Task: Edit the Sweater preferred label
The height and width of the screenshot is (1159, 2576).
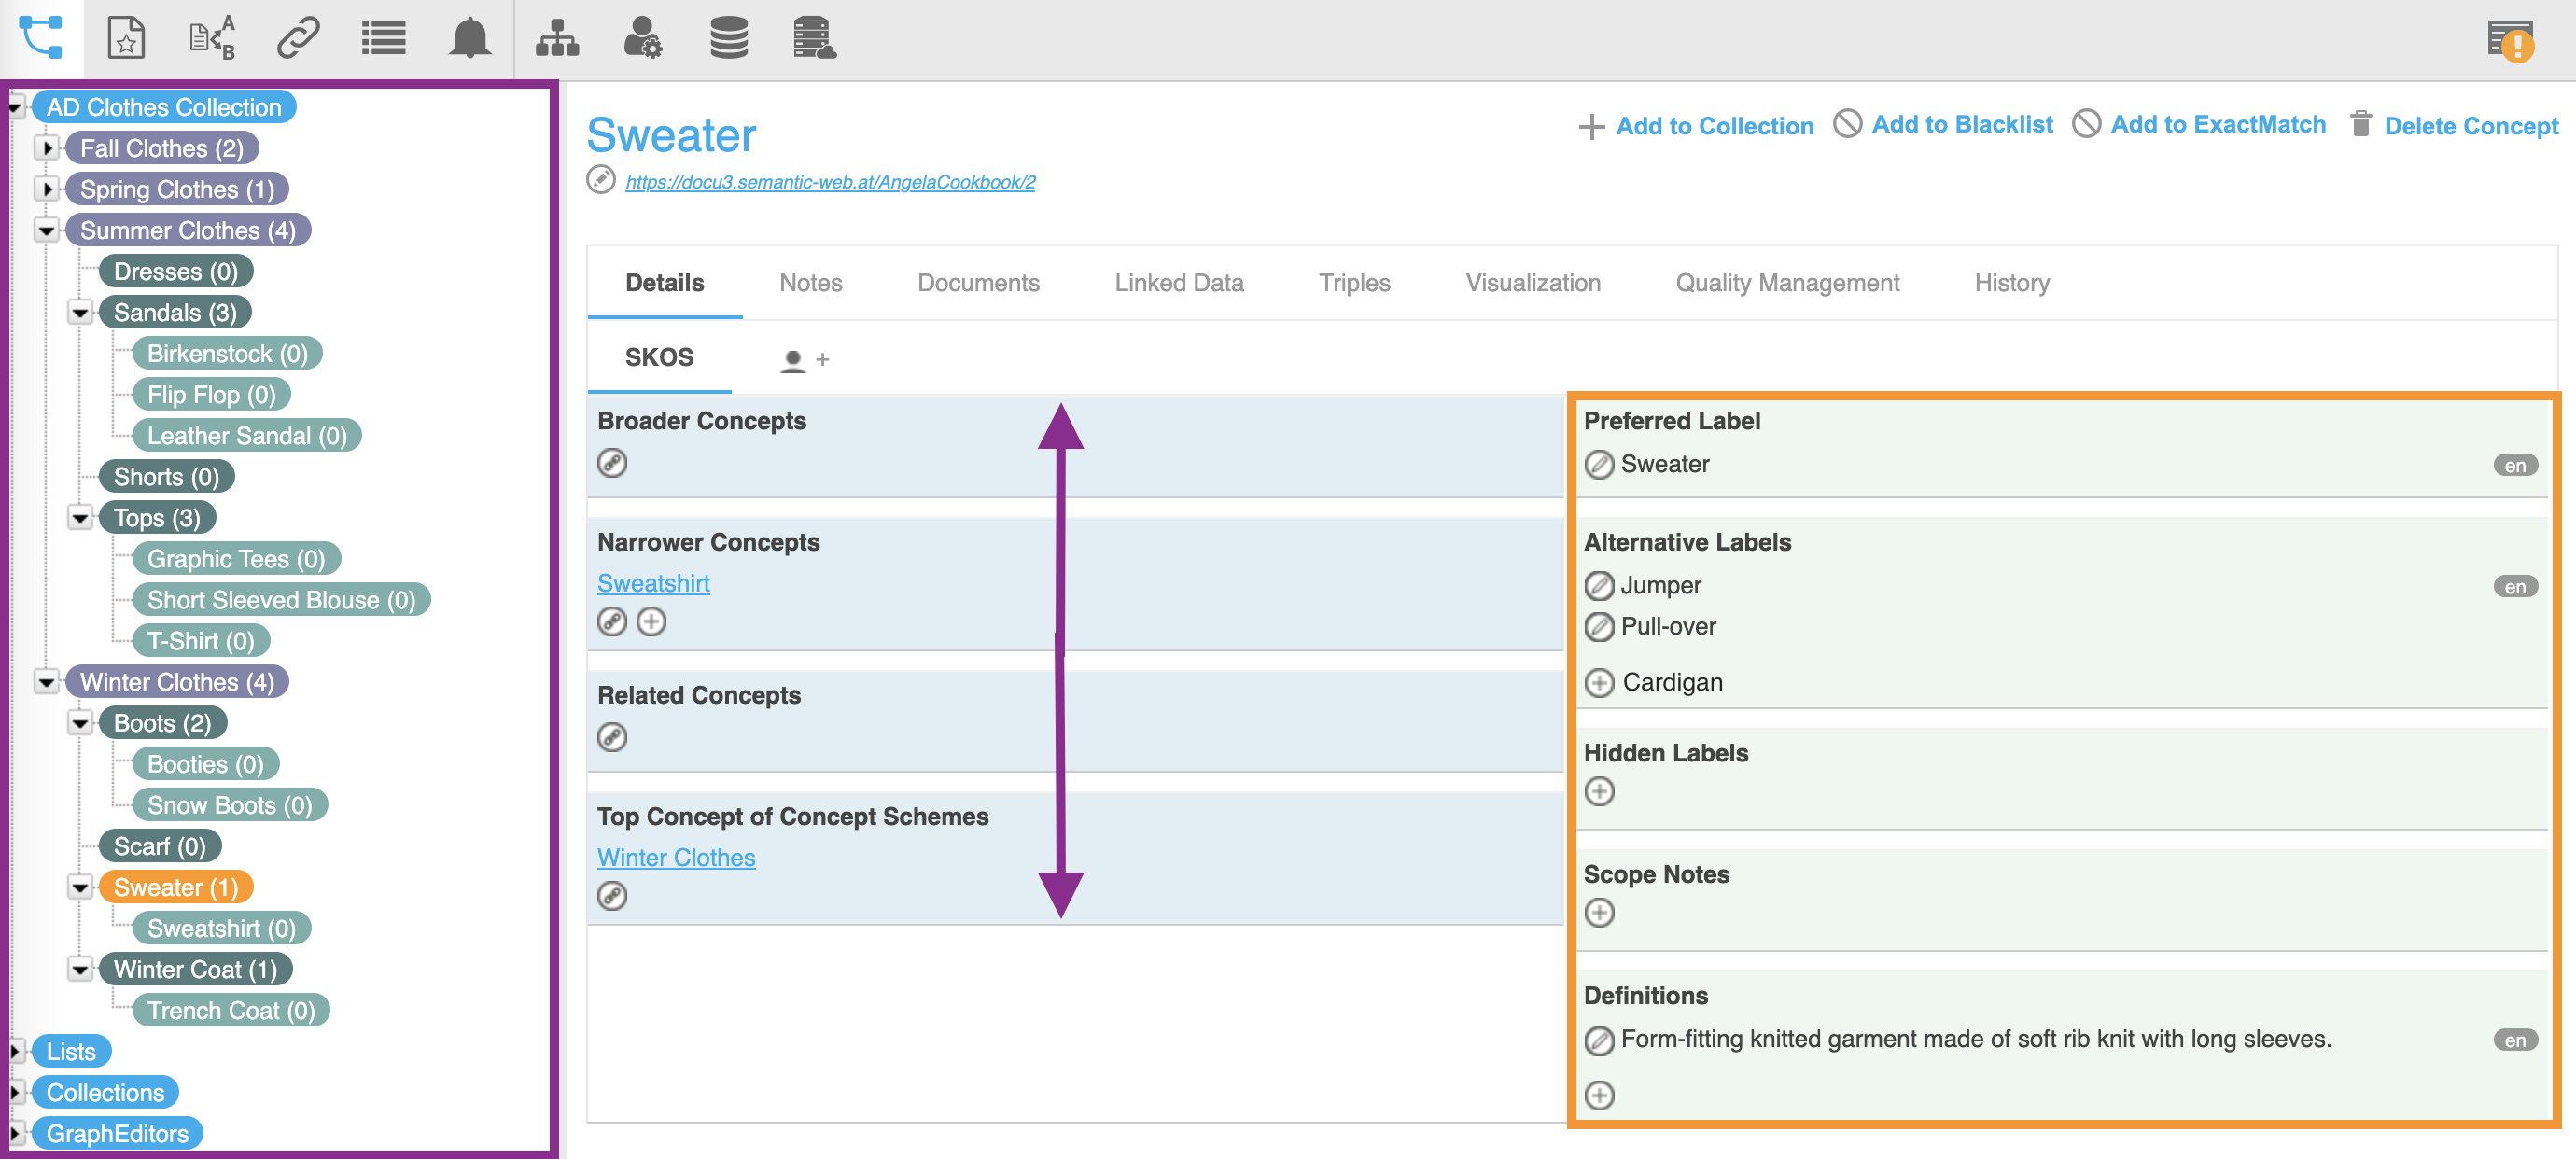Action: 1599,465
